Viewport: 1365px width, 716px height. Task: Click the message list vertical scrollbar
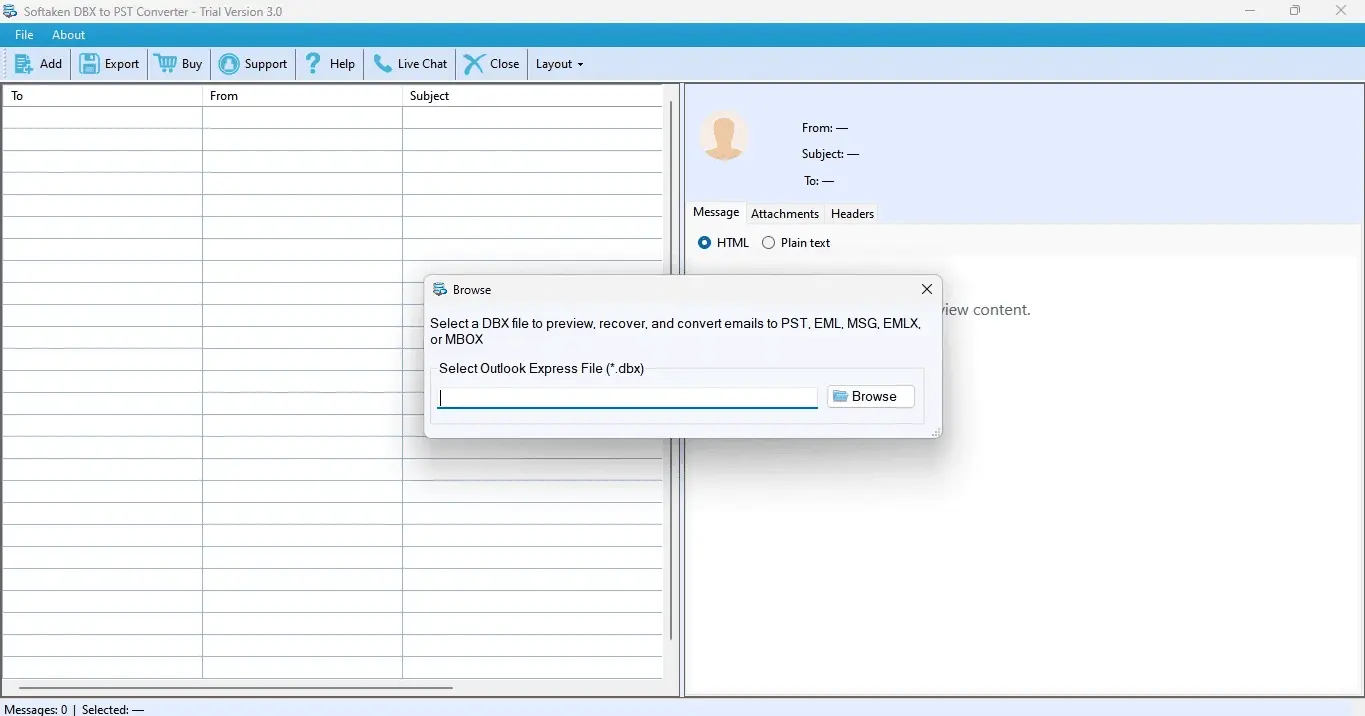click(x=671, y=370)
